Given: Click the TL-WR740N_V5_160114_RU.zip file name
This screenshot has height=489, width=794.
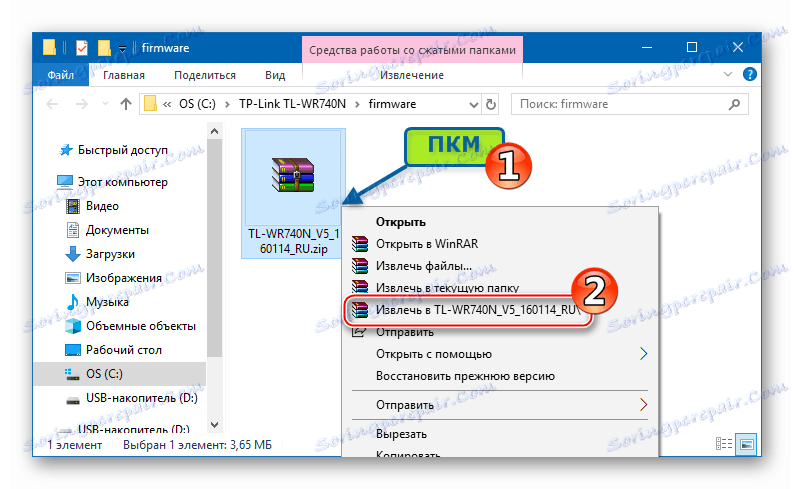Looking at the screenshot, I should [293, 241].
